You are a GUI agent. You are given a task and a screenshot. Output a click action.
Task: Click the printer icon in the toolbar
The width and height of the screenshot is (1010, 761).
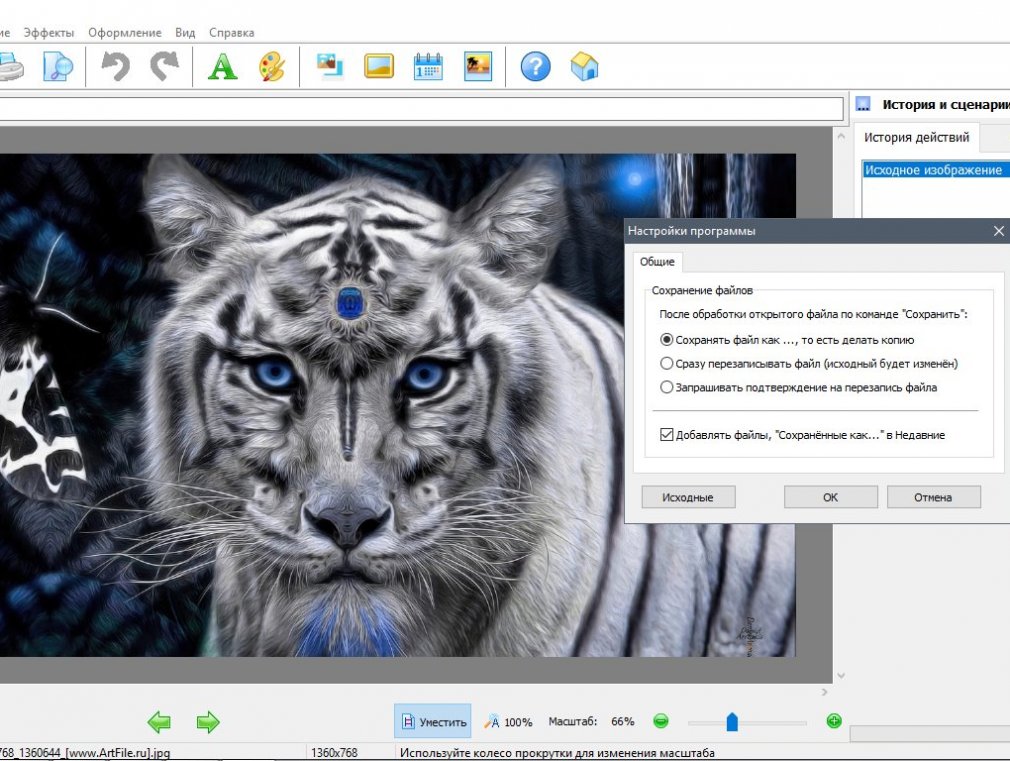pos(11,66)
